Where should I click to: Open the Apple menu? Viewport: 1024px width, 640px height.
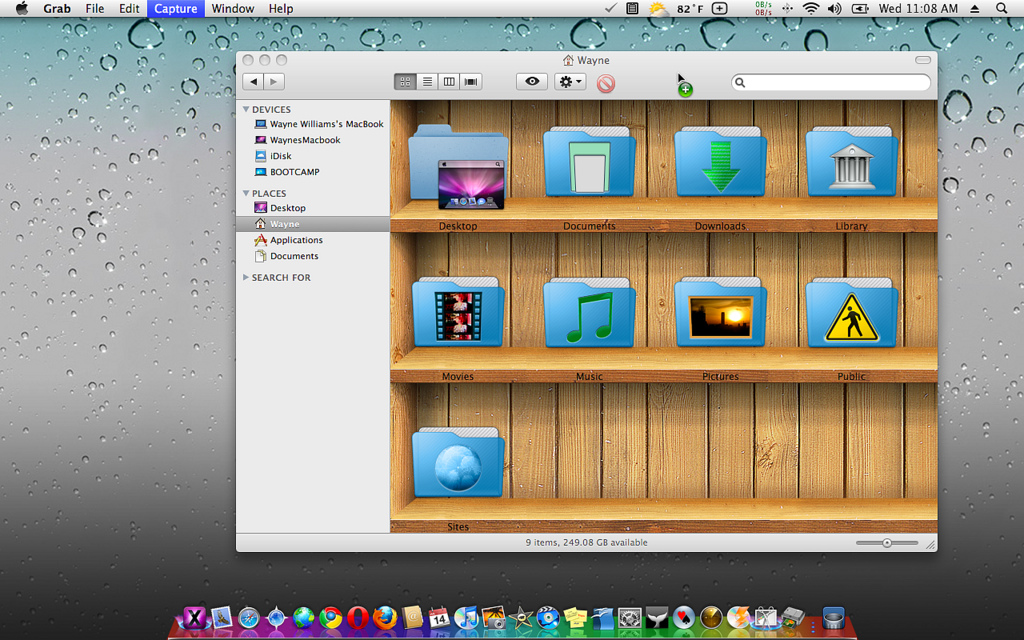[x=22, y=8]
